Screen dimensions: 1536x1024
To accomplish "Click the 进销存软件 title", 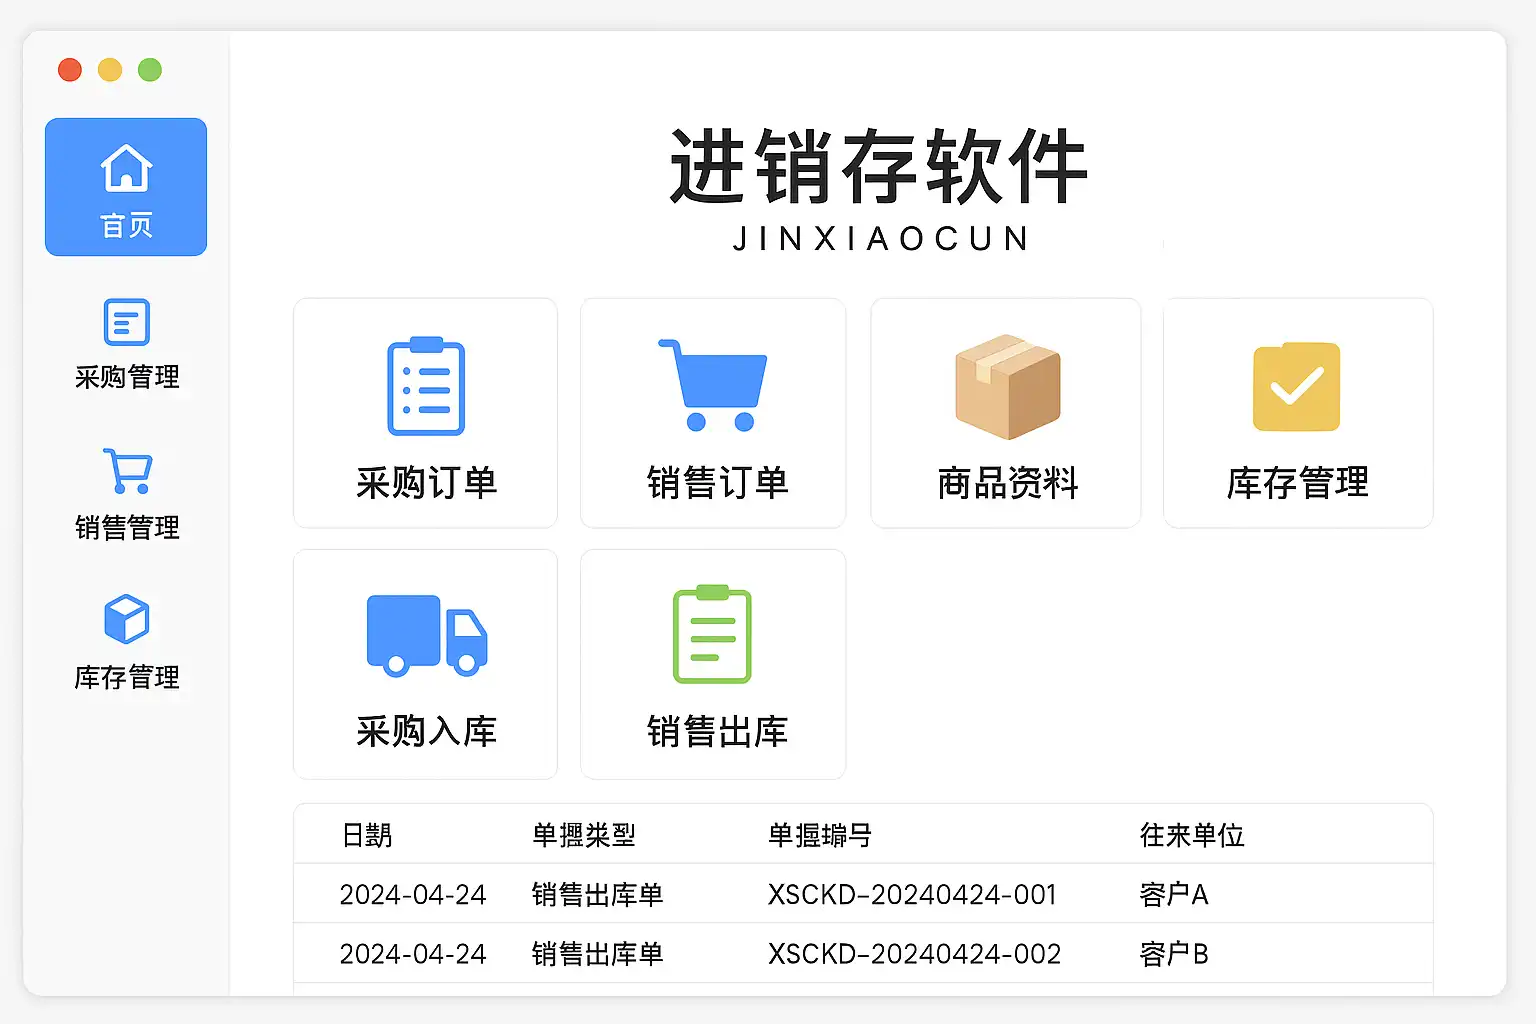I will pyautogui.click(x=879, y=167).
